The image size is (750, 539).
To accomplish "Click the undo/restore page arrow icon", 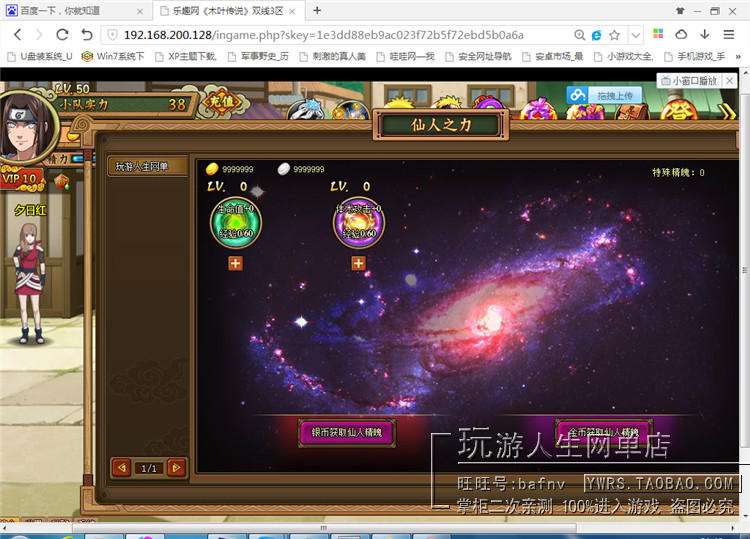I will click(x=87, y=34).
